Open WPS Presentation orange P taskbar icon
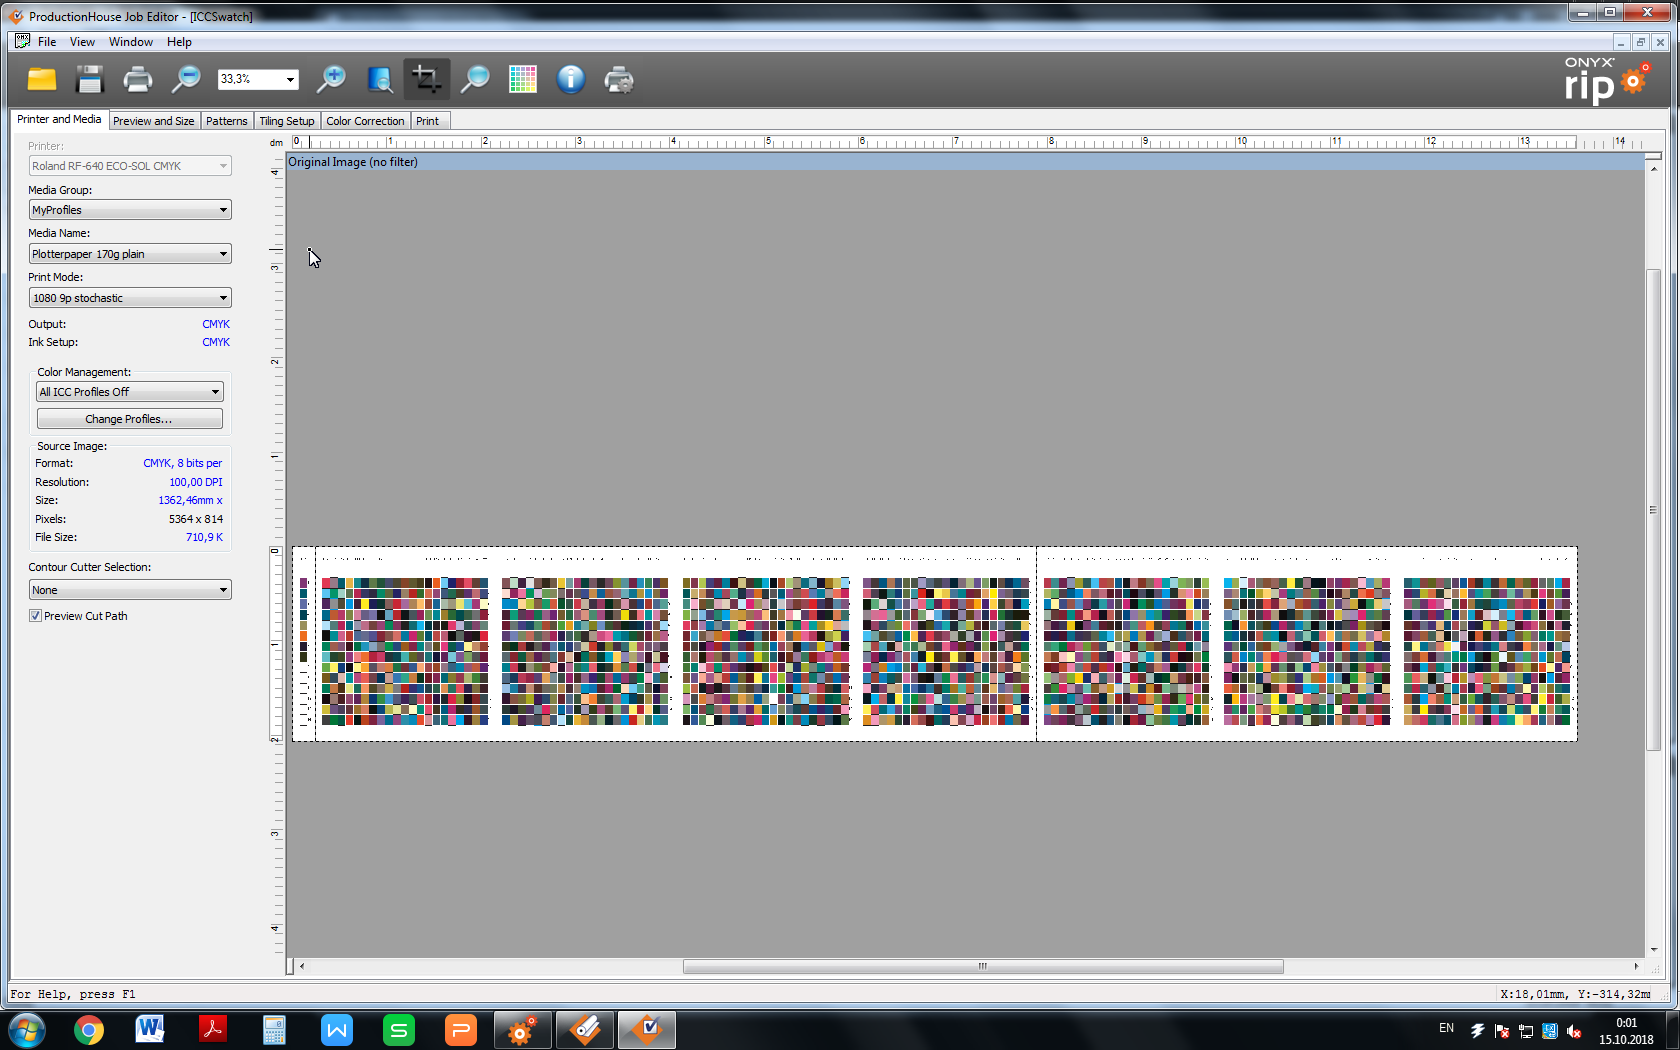 click(461, 1030)
